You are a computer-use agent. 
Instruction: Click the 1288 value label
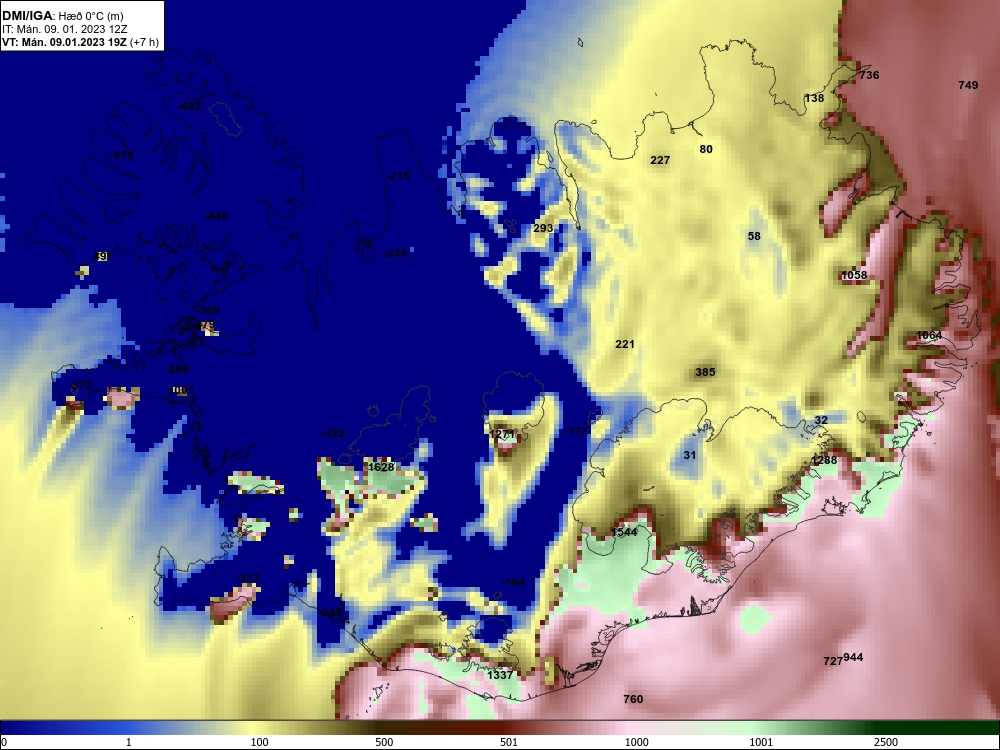pos(824,460)
